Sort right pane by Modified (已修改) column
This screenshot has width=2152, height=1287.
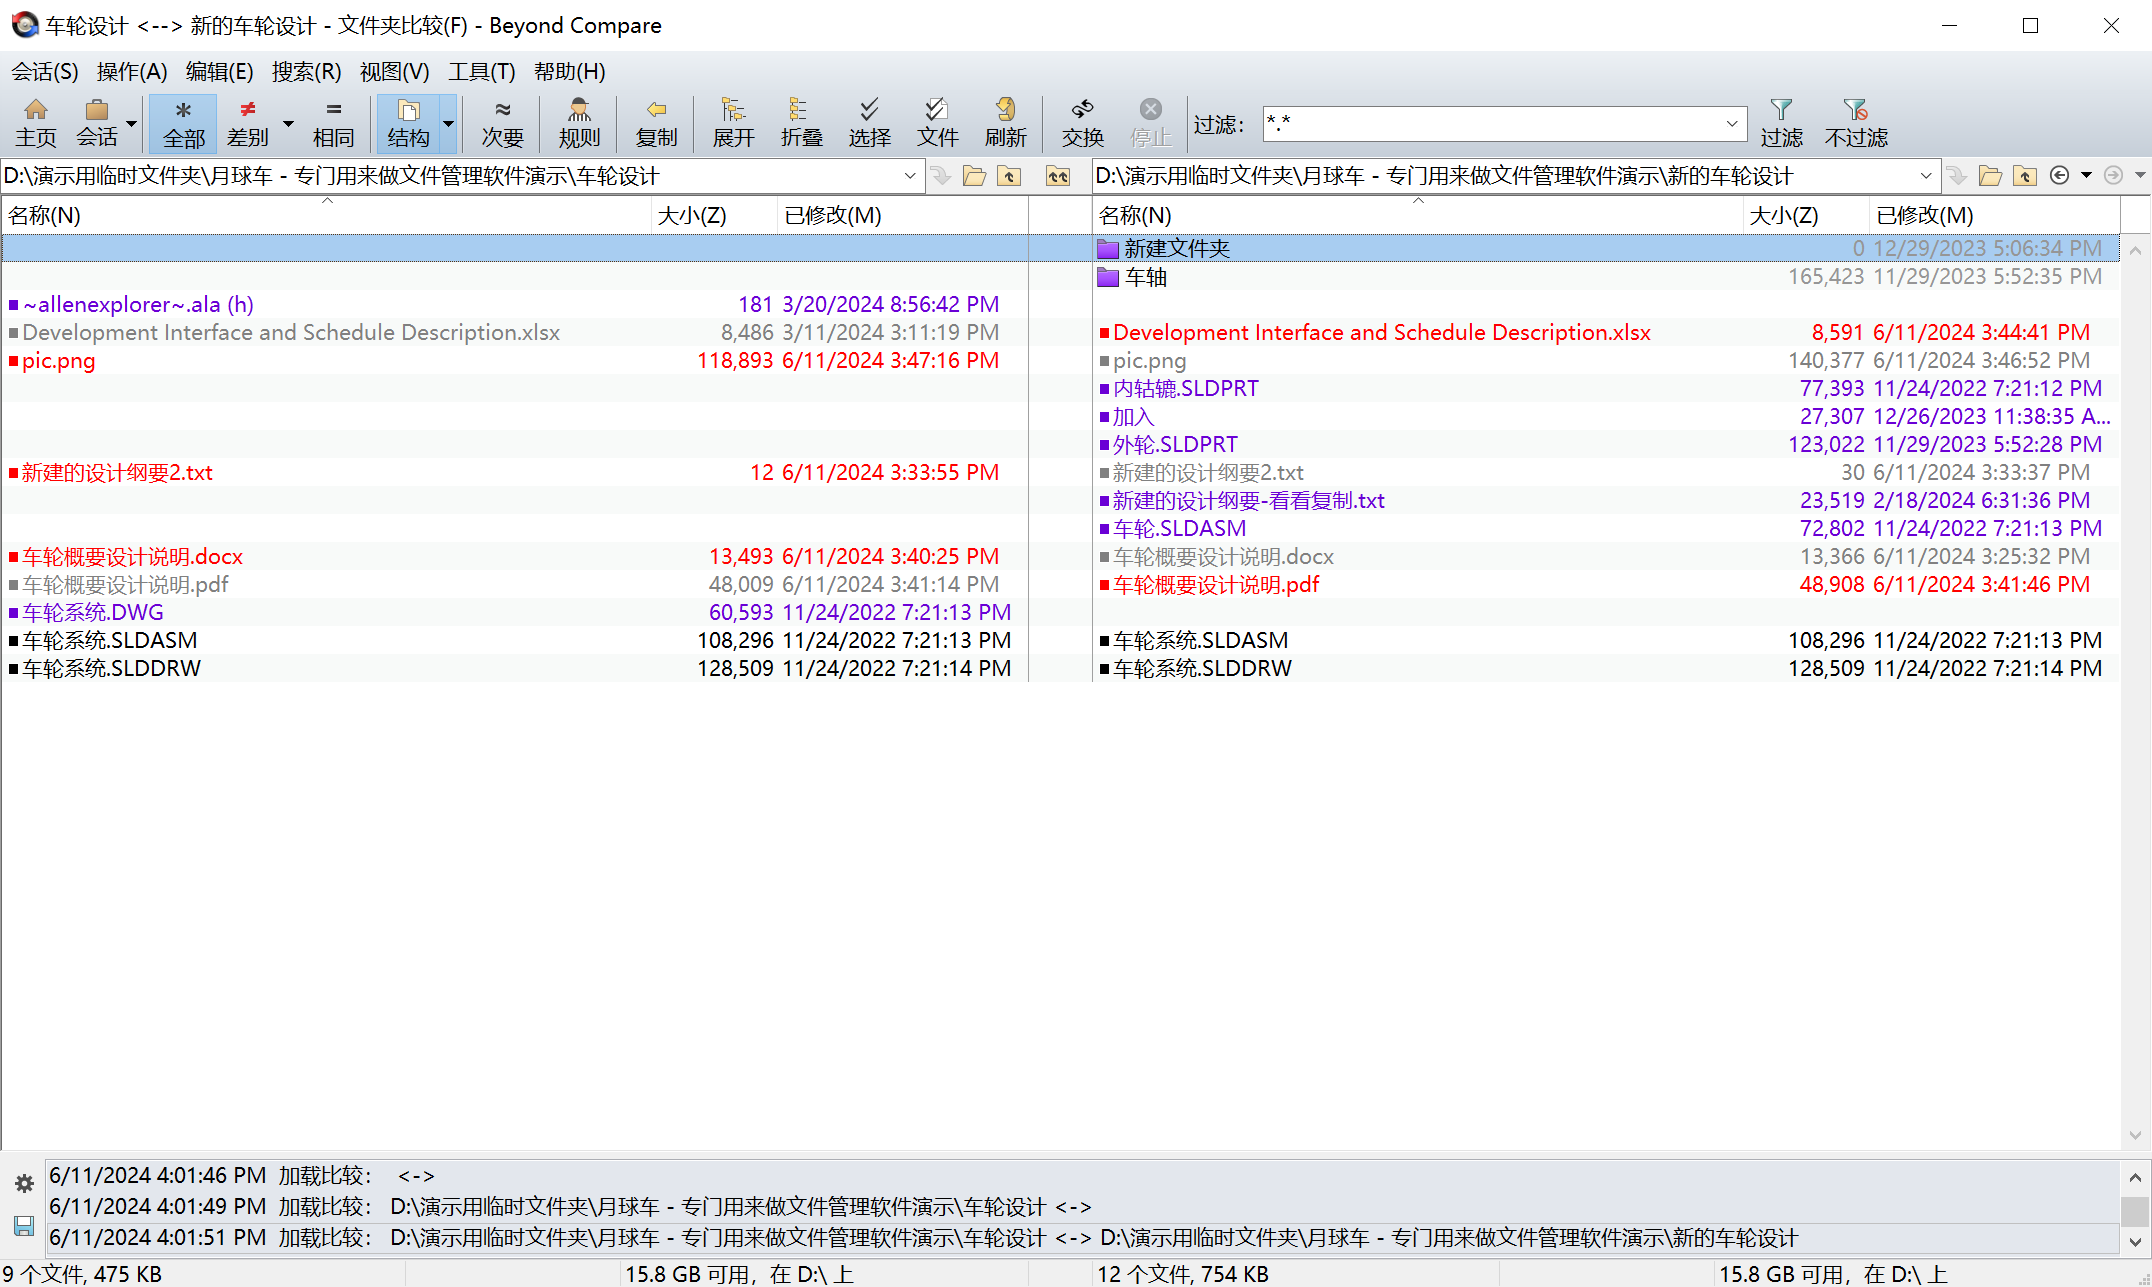(1924, 216)
